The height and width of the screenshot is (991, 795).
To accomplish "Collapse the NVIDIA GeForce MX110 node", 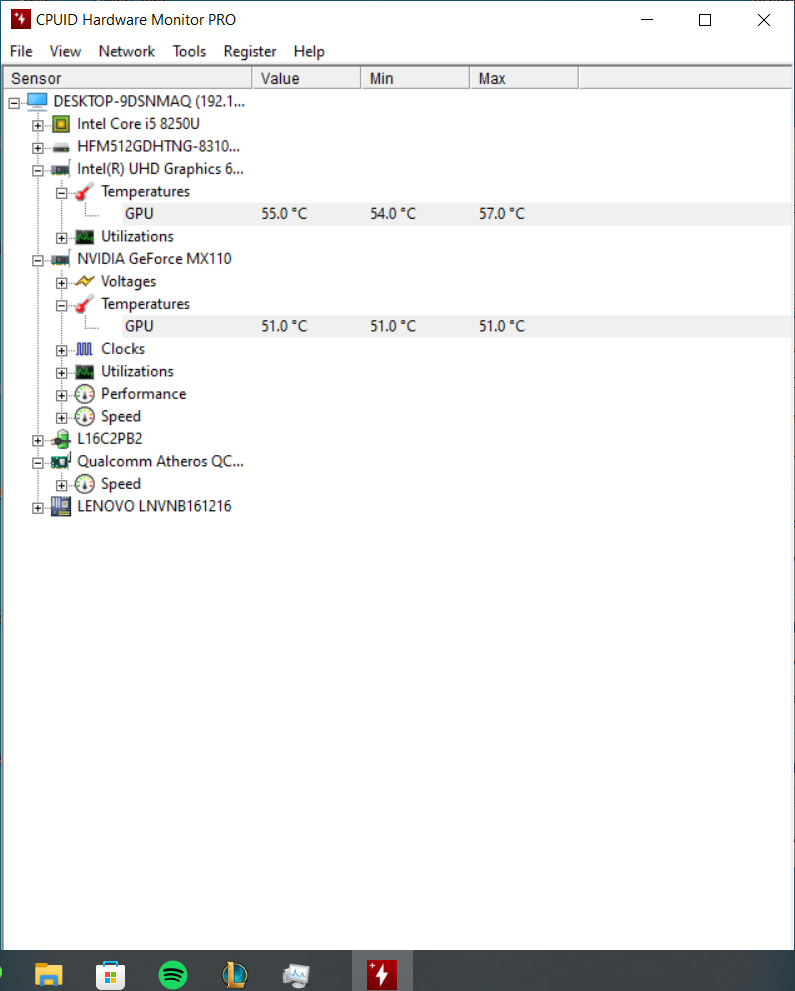I will [x=38, y=260].
